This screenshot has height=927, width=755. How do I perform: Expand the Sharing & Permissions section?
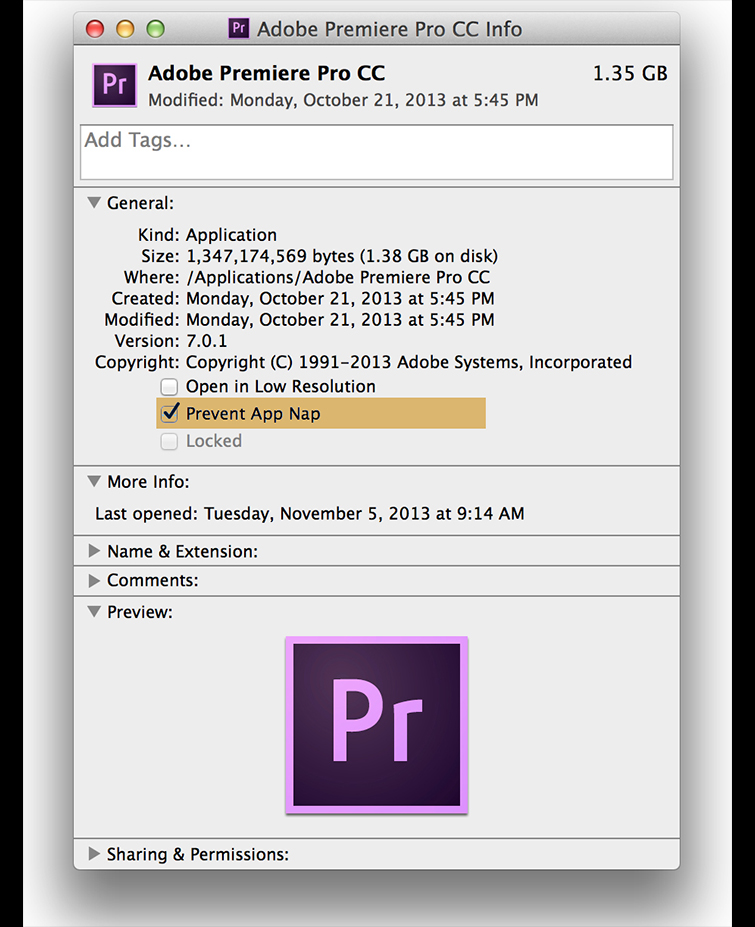tap(94, 854)
